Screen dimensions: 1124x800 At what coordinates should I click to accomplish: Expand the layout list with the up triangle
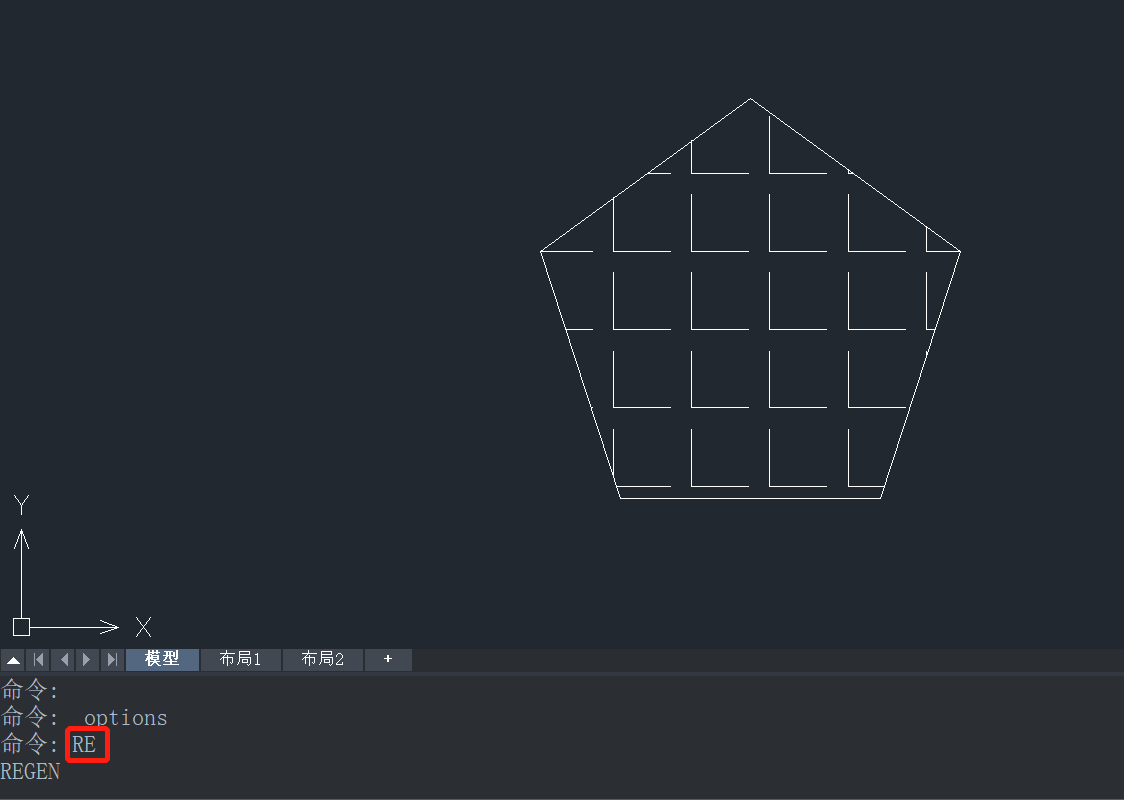pos(13,659)
